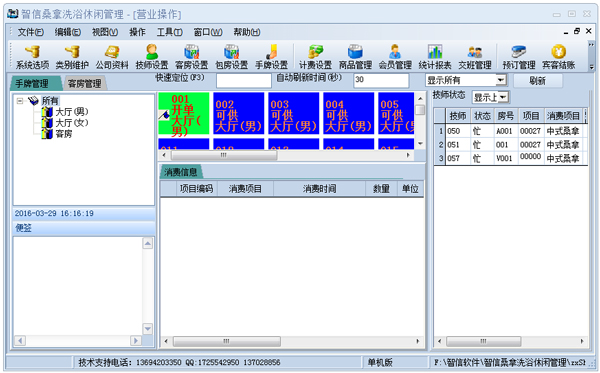
Task: Open 系统选项 system options toolbar icon
Action: click(x=32, y=57)
